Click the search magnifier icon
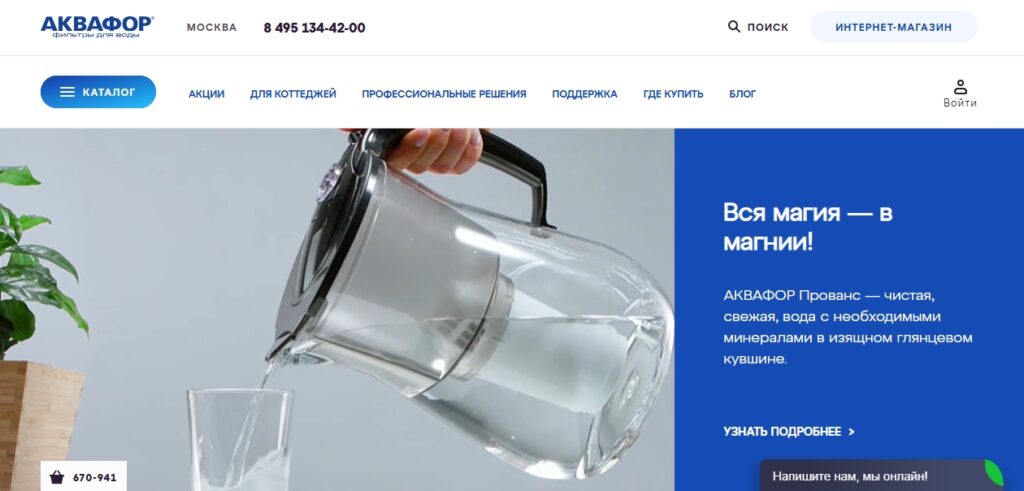Screen dimensions: 1024x491 tap(734, 27)
